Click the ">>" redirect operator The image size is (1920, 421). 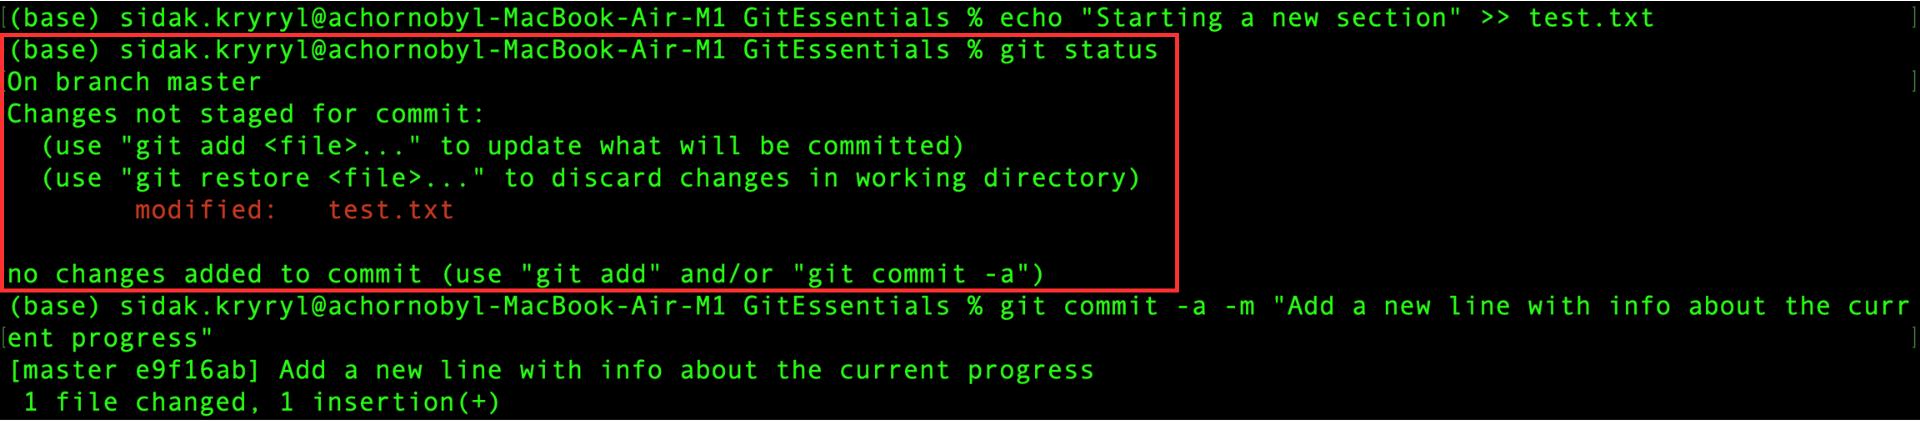click(x=1495, y=18)
